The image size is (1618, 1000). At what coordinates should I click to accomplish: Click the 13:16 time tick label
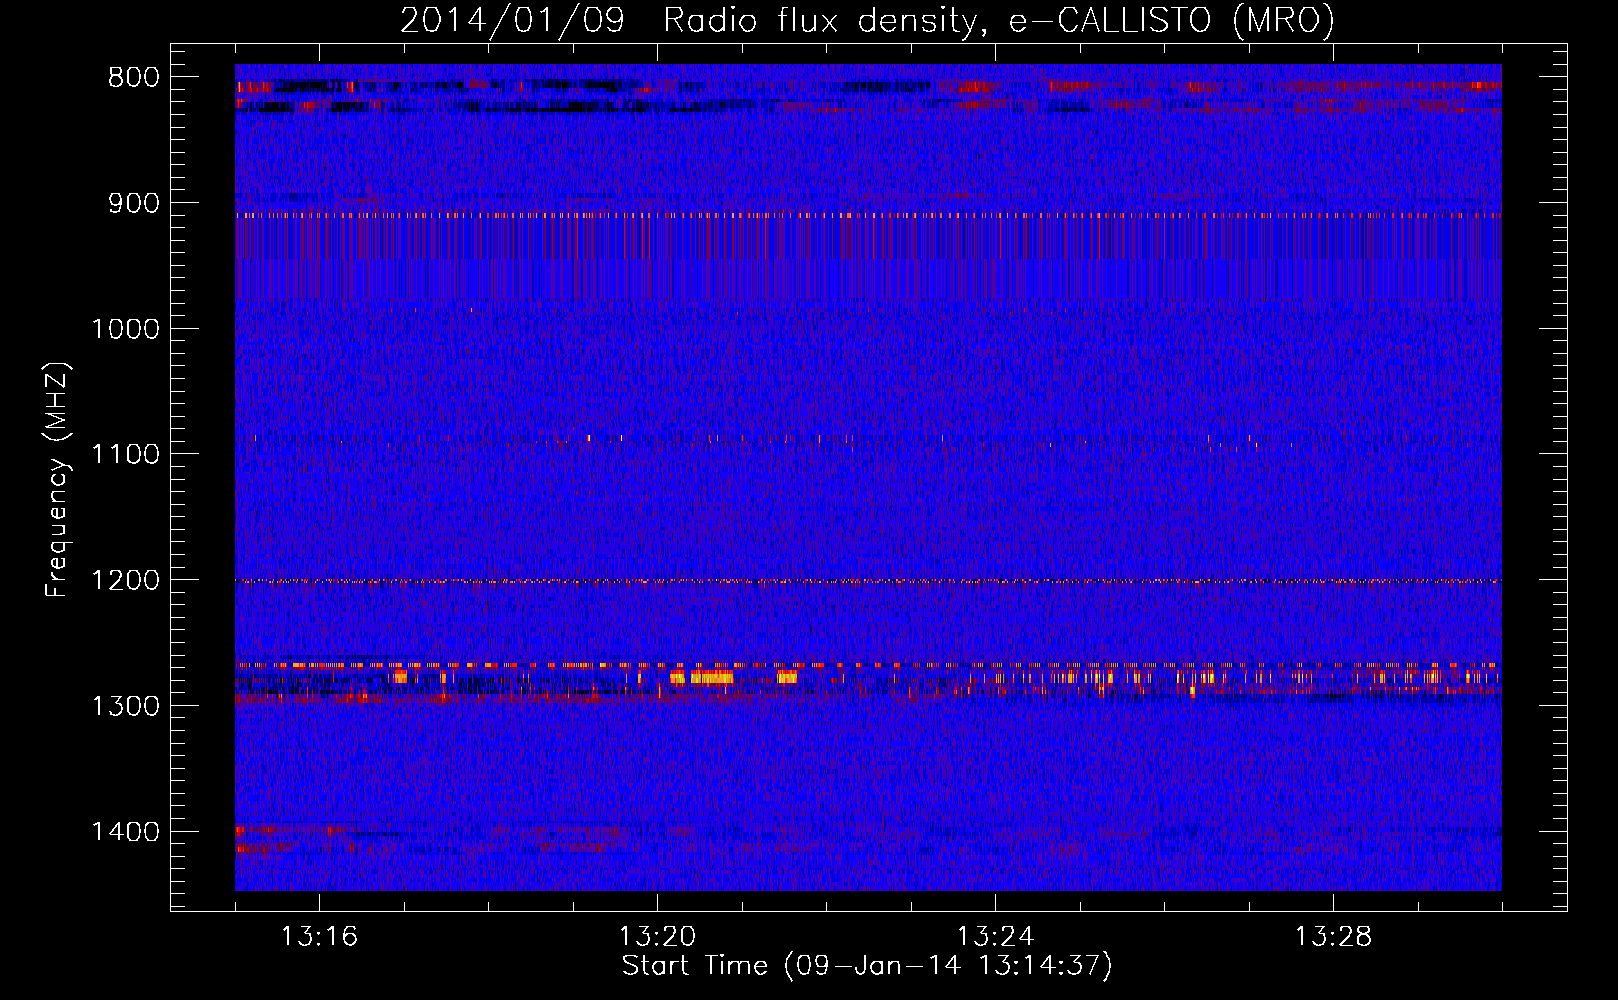[x=319, y=937]
